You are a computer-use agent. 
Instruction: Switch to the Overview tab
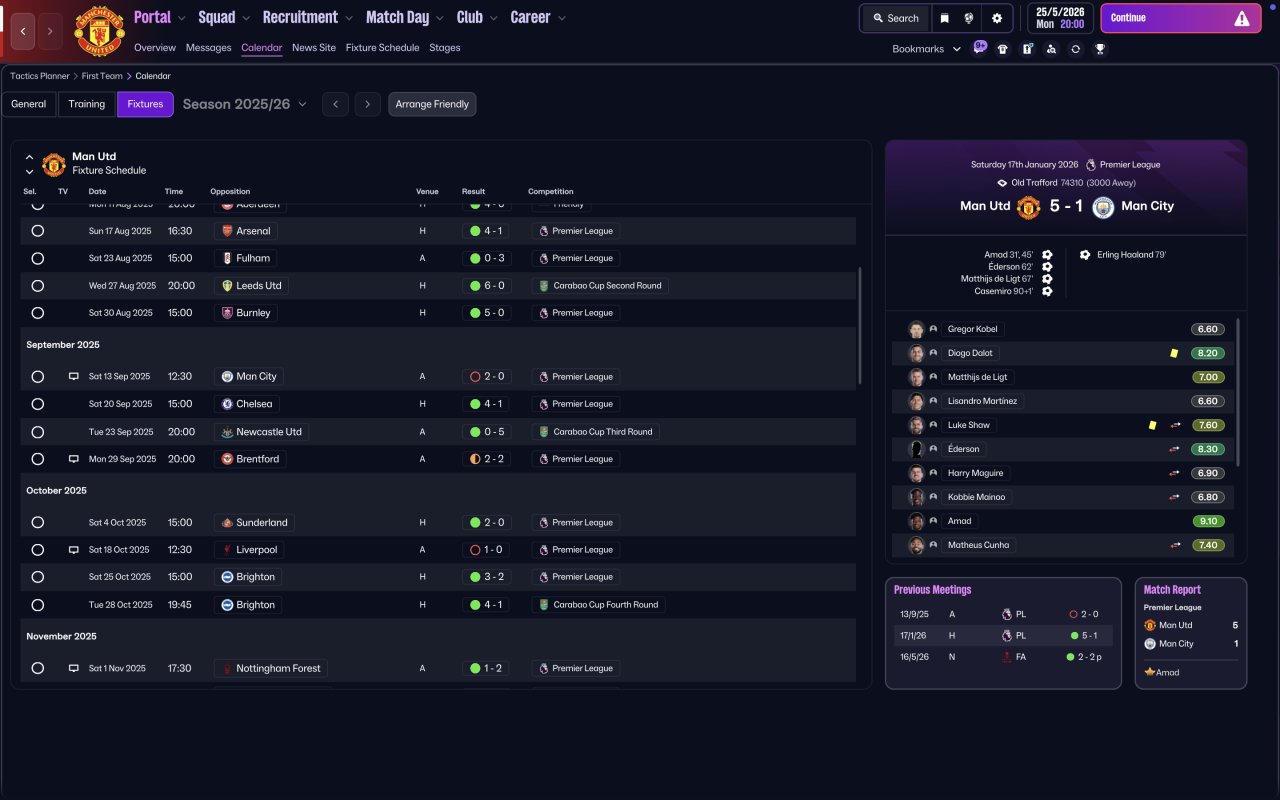coord(155,48)
